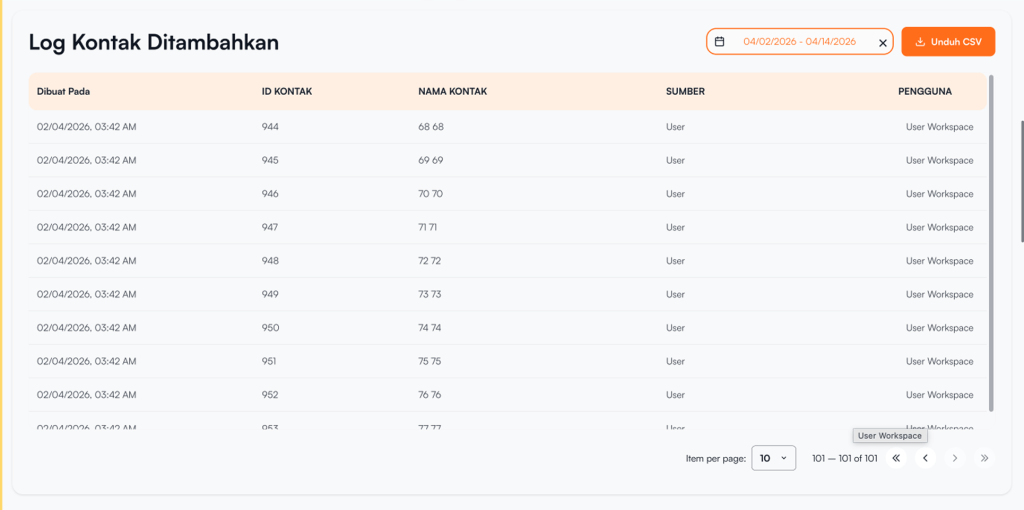The width and height of the screenshot is (1024, 510).
Task: Go to the first page of results
Action: click(896, 458)
